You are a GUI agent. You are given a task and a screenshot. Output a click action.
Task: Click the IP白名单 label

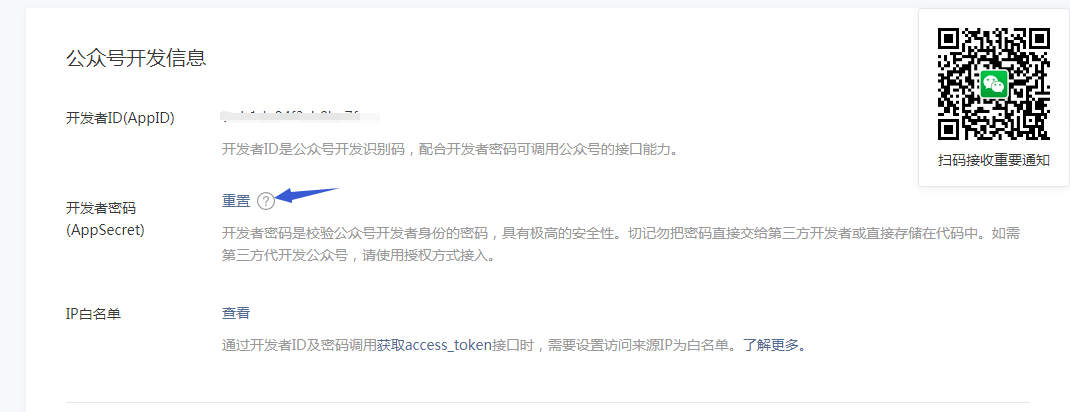[x=93, y=314]
